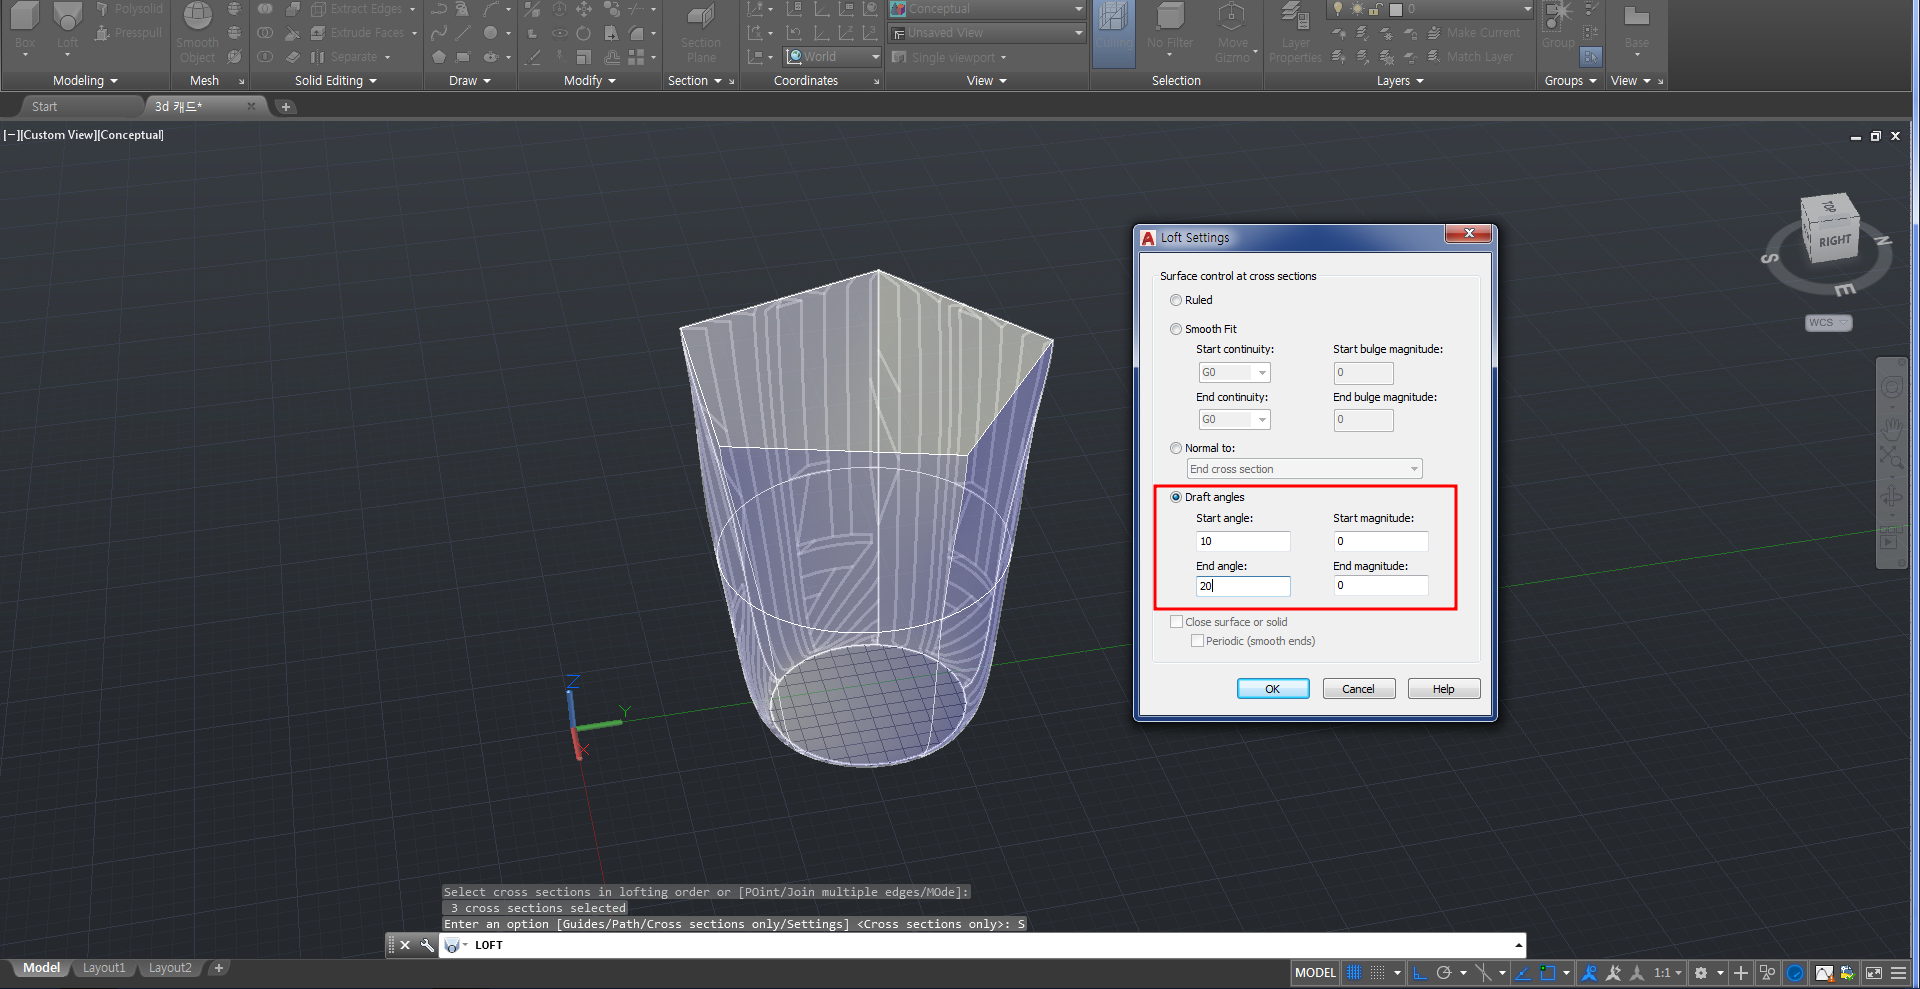Click the Start magnitude input field

(1380, 541)
